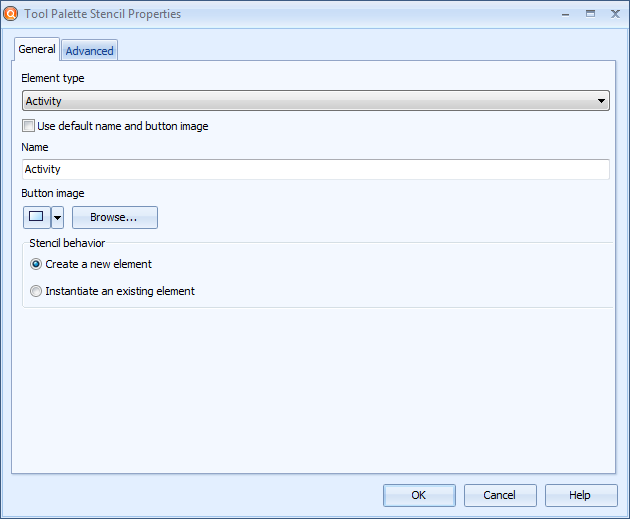630x519 pixels.
Task: Enable Use default name and button image
Action: pyautogui.click(x=28, y=126)
